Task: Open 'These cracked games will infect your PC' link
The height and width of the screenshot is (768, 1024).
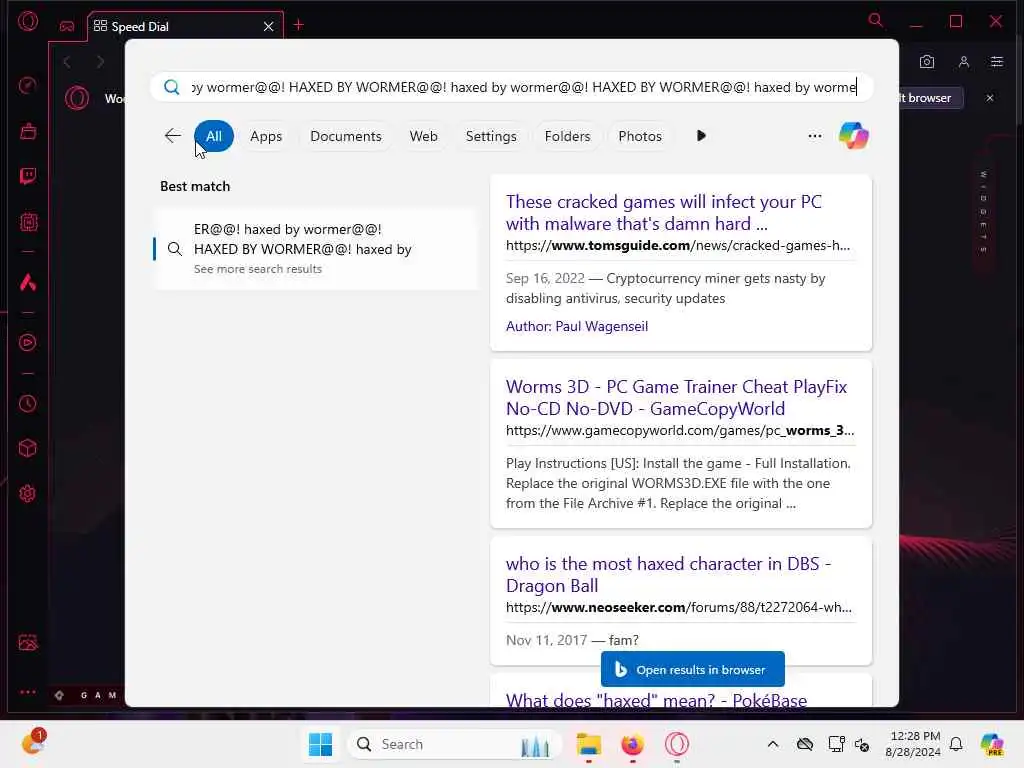Action: pos(664,212)
